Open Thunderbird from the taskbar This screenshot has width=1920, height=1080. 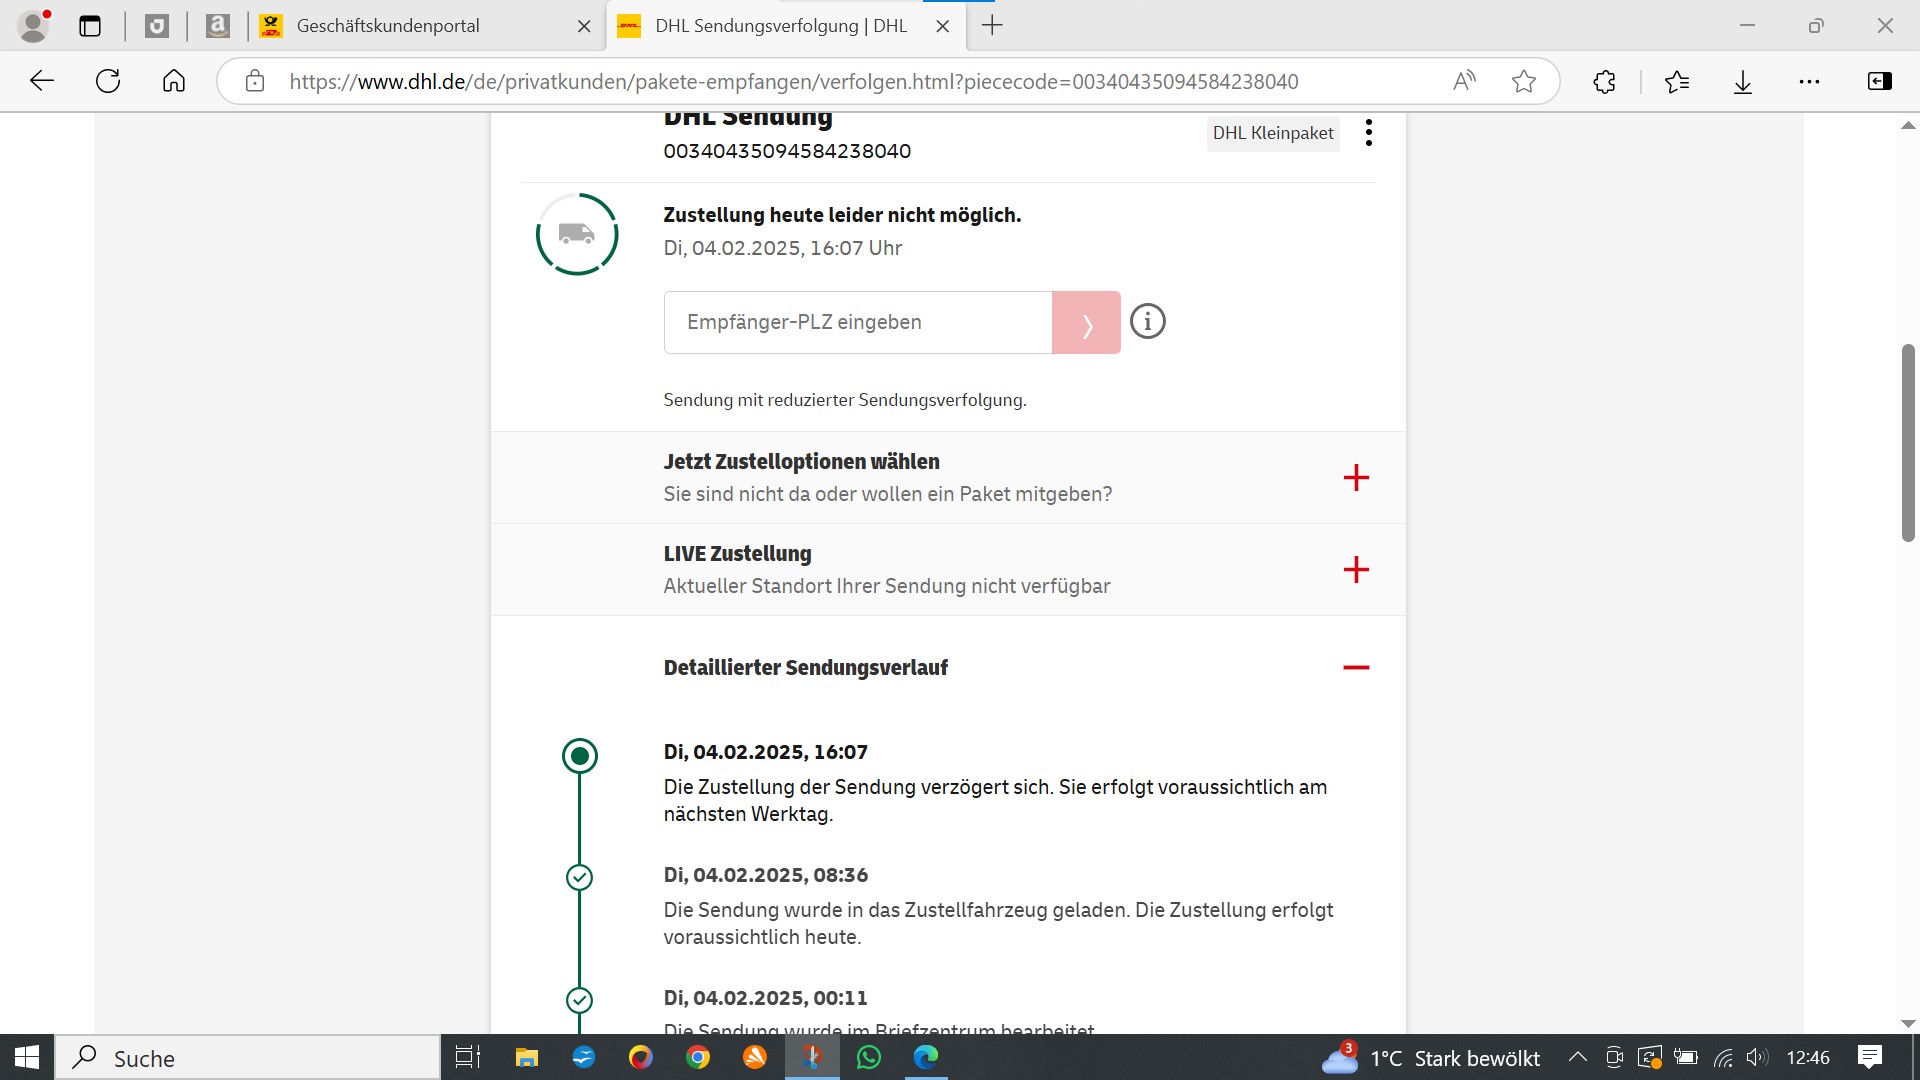[x=584, y=1057]
